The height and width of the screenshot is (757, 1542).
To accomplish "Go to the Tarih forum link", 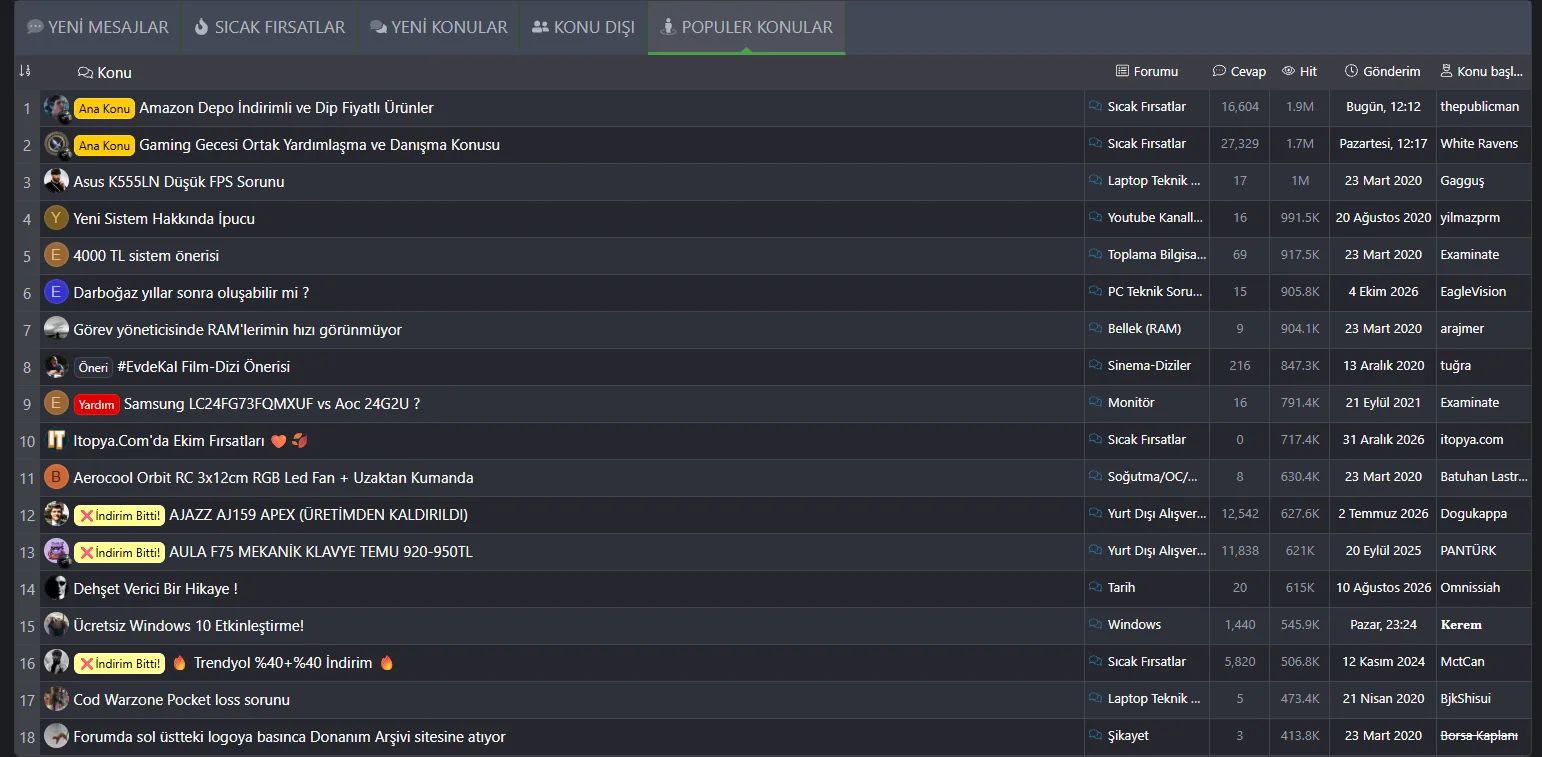I will pos(1121,588).
